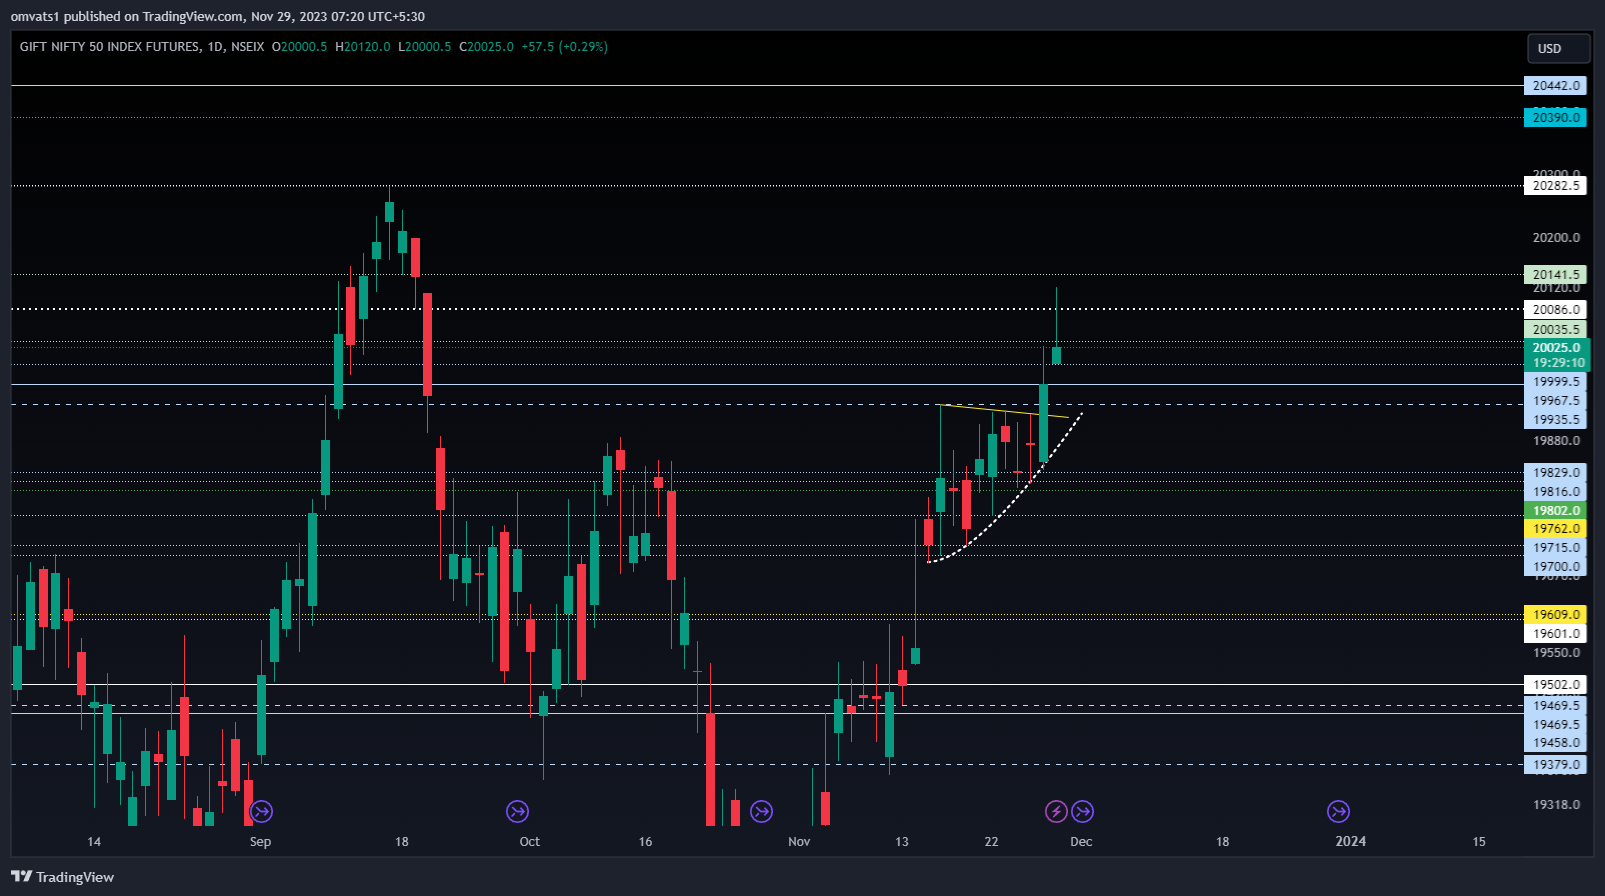The height and width of the screenshot is (896, 1605).
Task: Select the yellow 19762.0 price label
Action: coord(1555,529)
